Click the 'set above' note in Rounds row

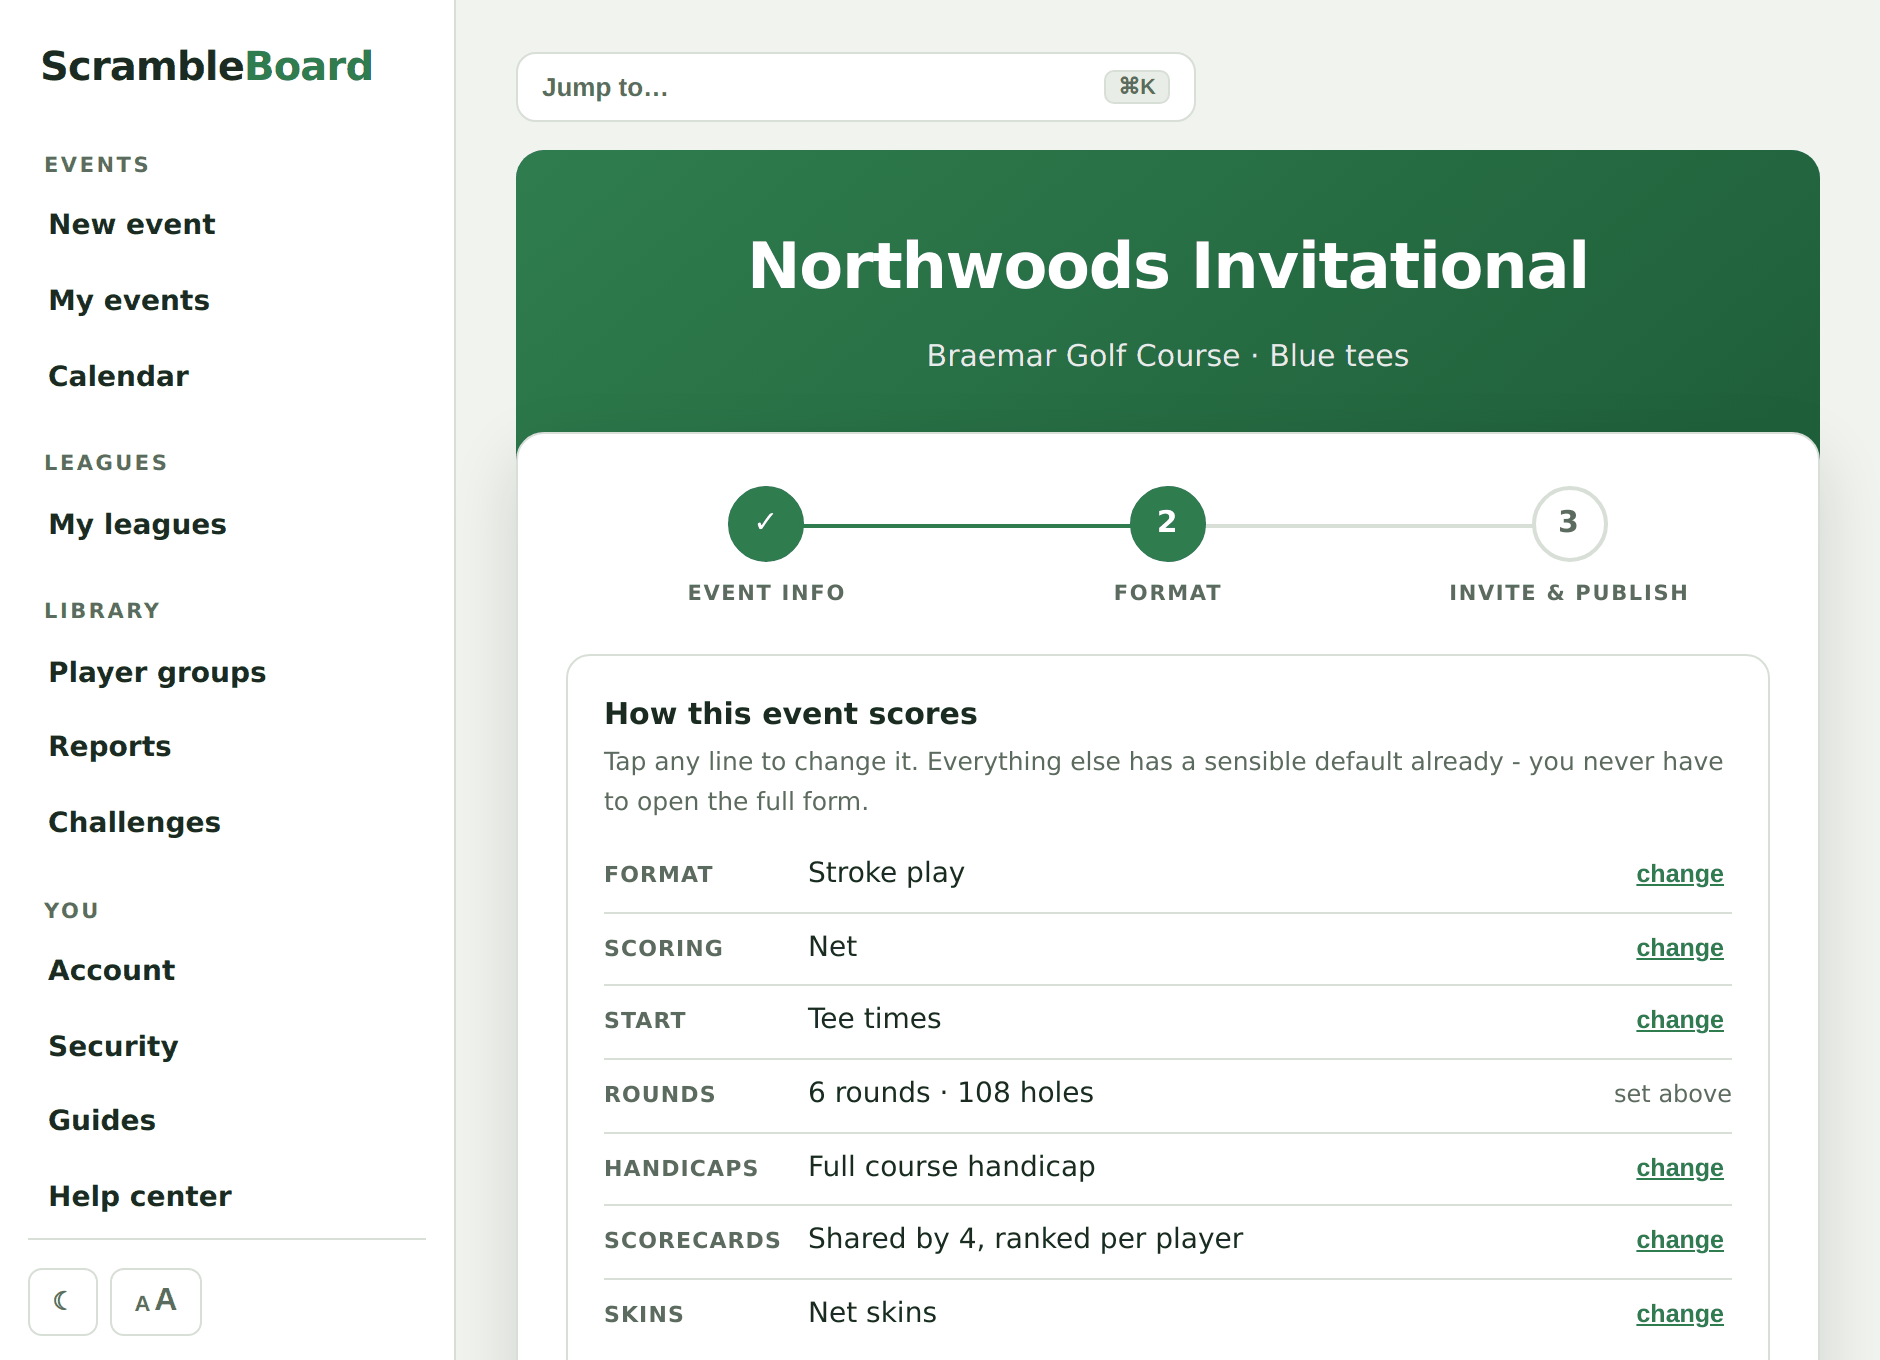(1672, 1094)
